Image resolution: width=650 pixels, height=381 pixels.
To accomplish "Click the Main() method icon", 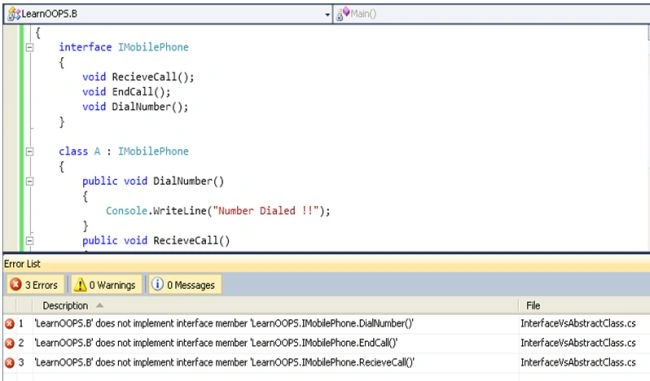I will 342,14.
